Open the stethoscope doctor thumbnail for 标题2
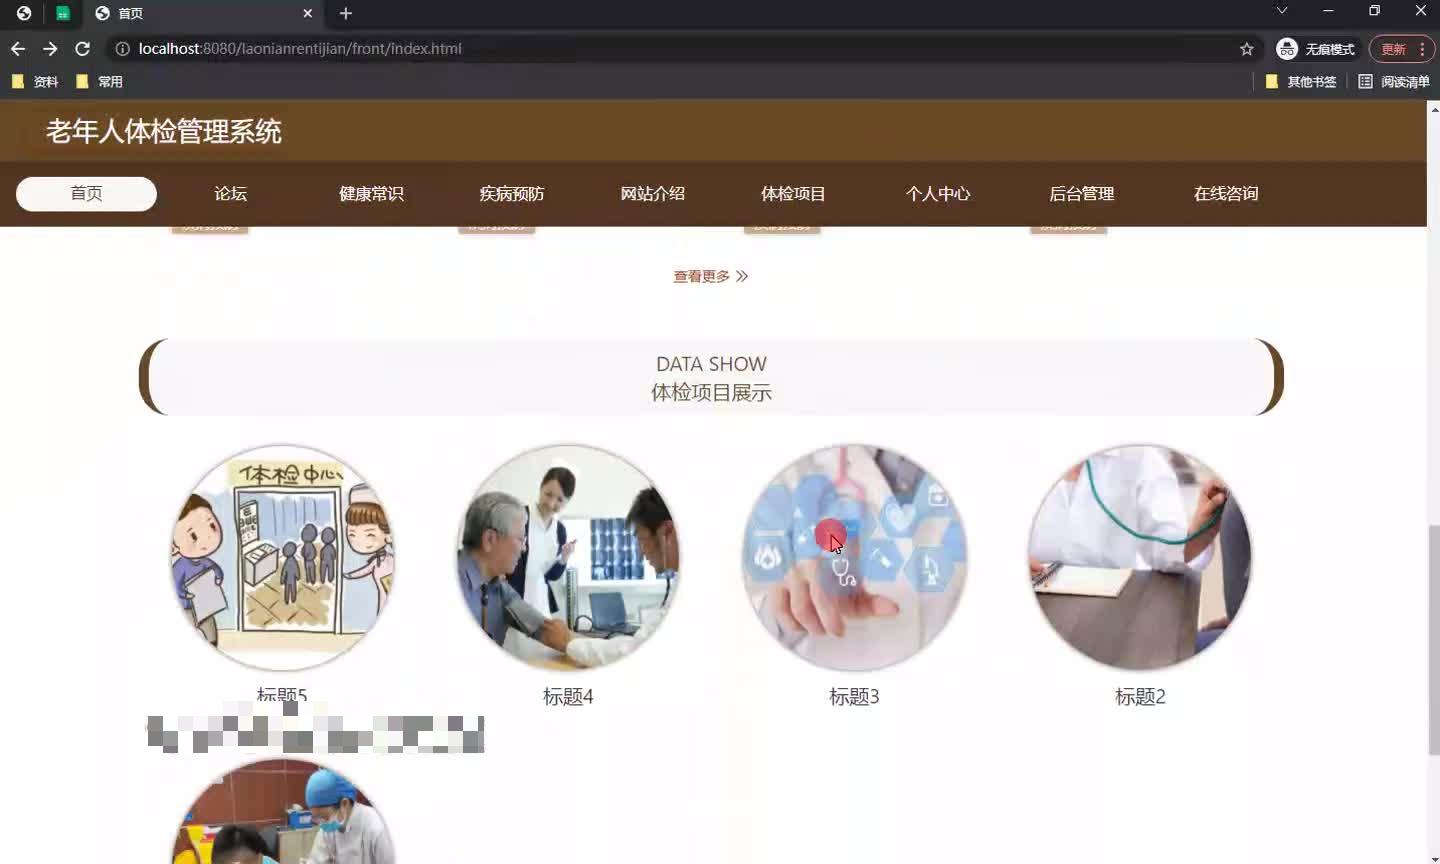This screenshot has height=864, width=1440. click(1140, 558)
